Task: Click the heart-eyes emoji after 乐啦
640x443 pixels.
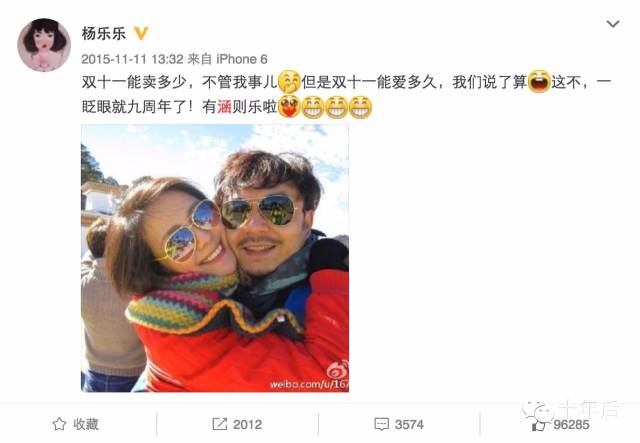Action: (289, 107)
